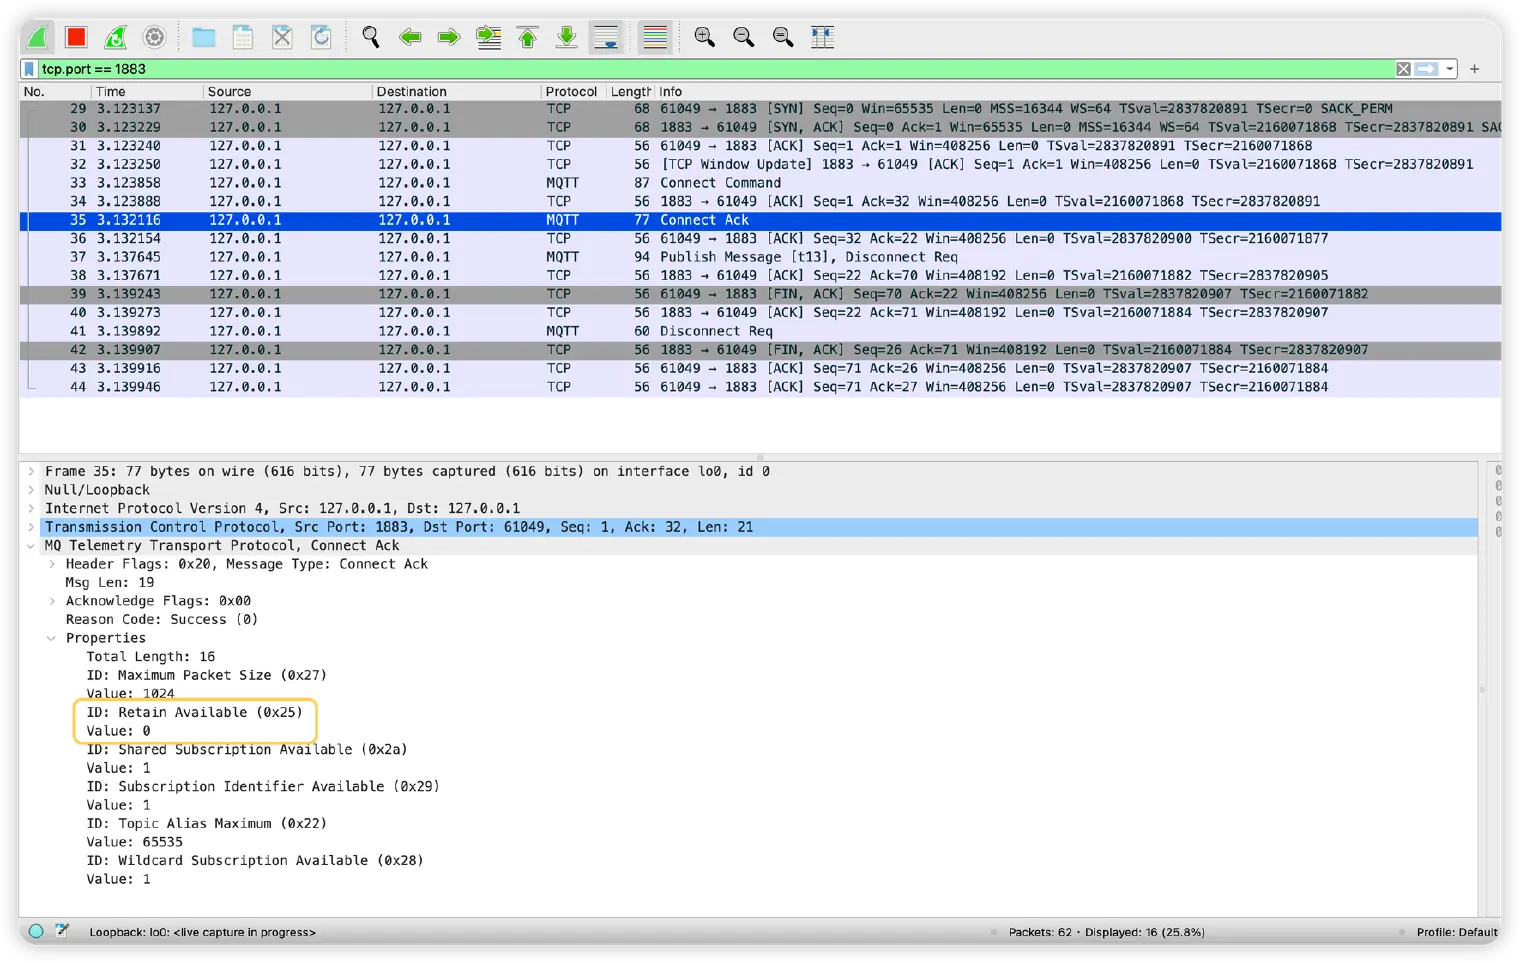Select packet 33 Connect Command row
1520x963 pixels.
pyautogui.click(x=760, y=183)
